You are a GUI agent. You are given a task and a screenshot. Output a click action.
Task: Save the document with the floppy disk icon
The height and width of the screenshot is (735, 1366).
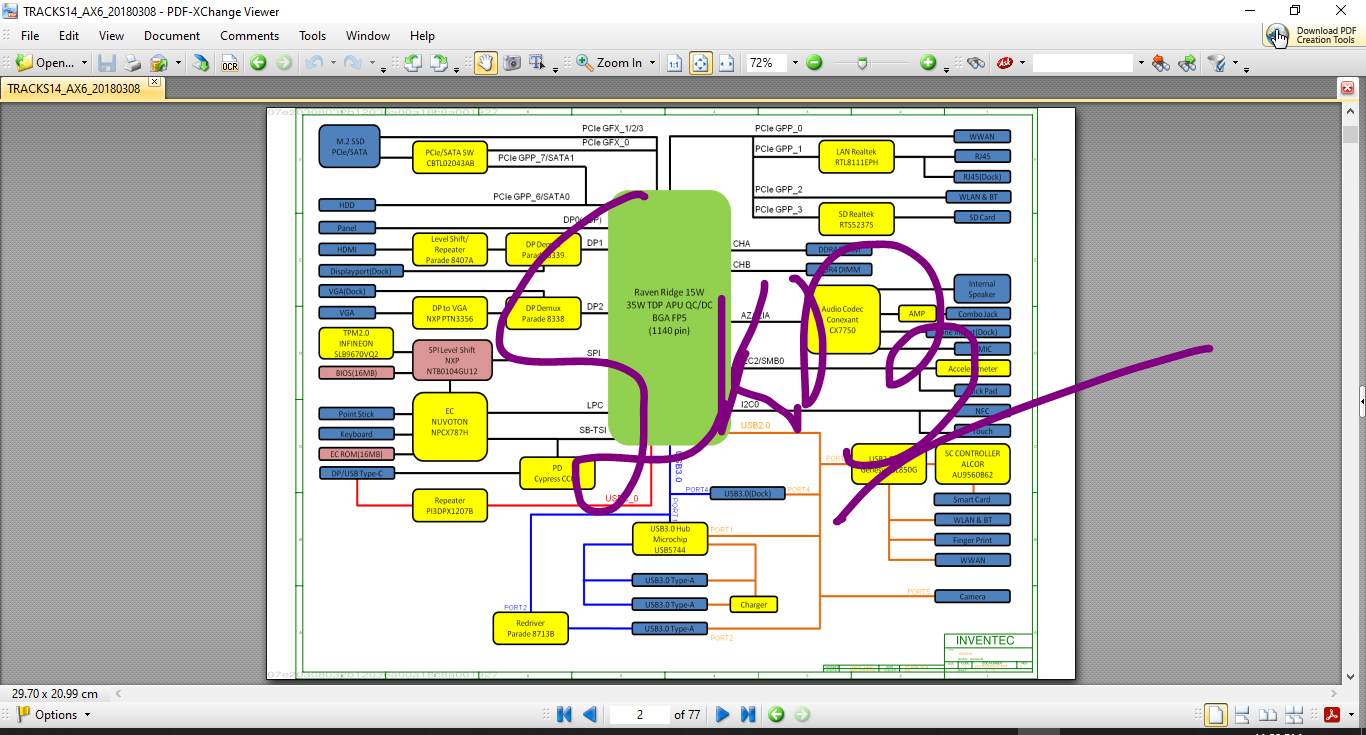click(x=106, y=63)
